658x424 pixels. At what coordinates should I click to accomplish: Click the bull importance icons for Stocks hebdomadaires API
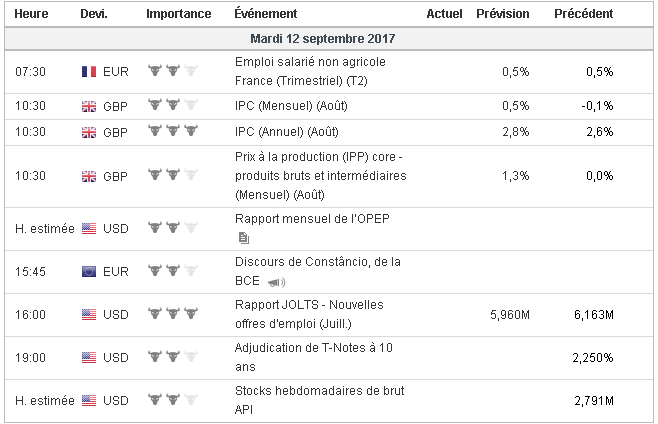tap(172, 400)
